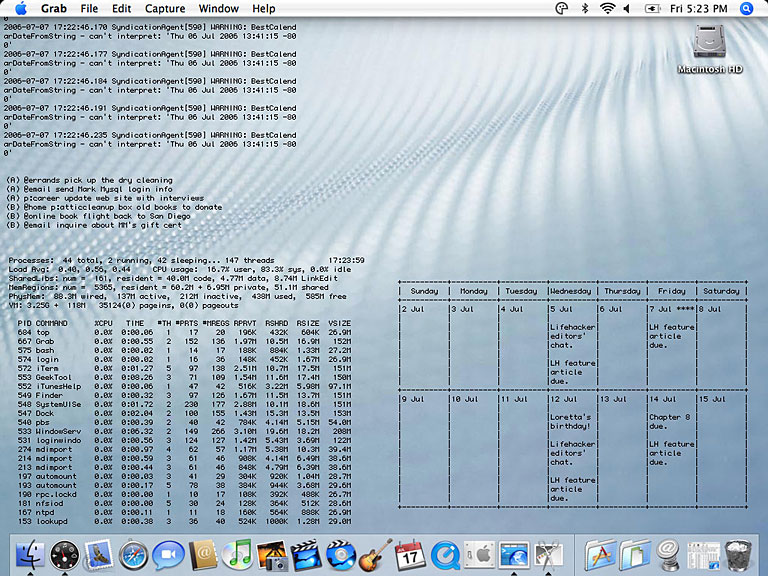Screen dimensions: 768x576
Task: Open the Capture menu
Action: point(165,8)
